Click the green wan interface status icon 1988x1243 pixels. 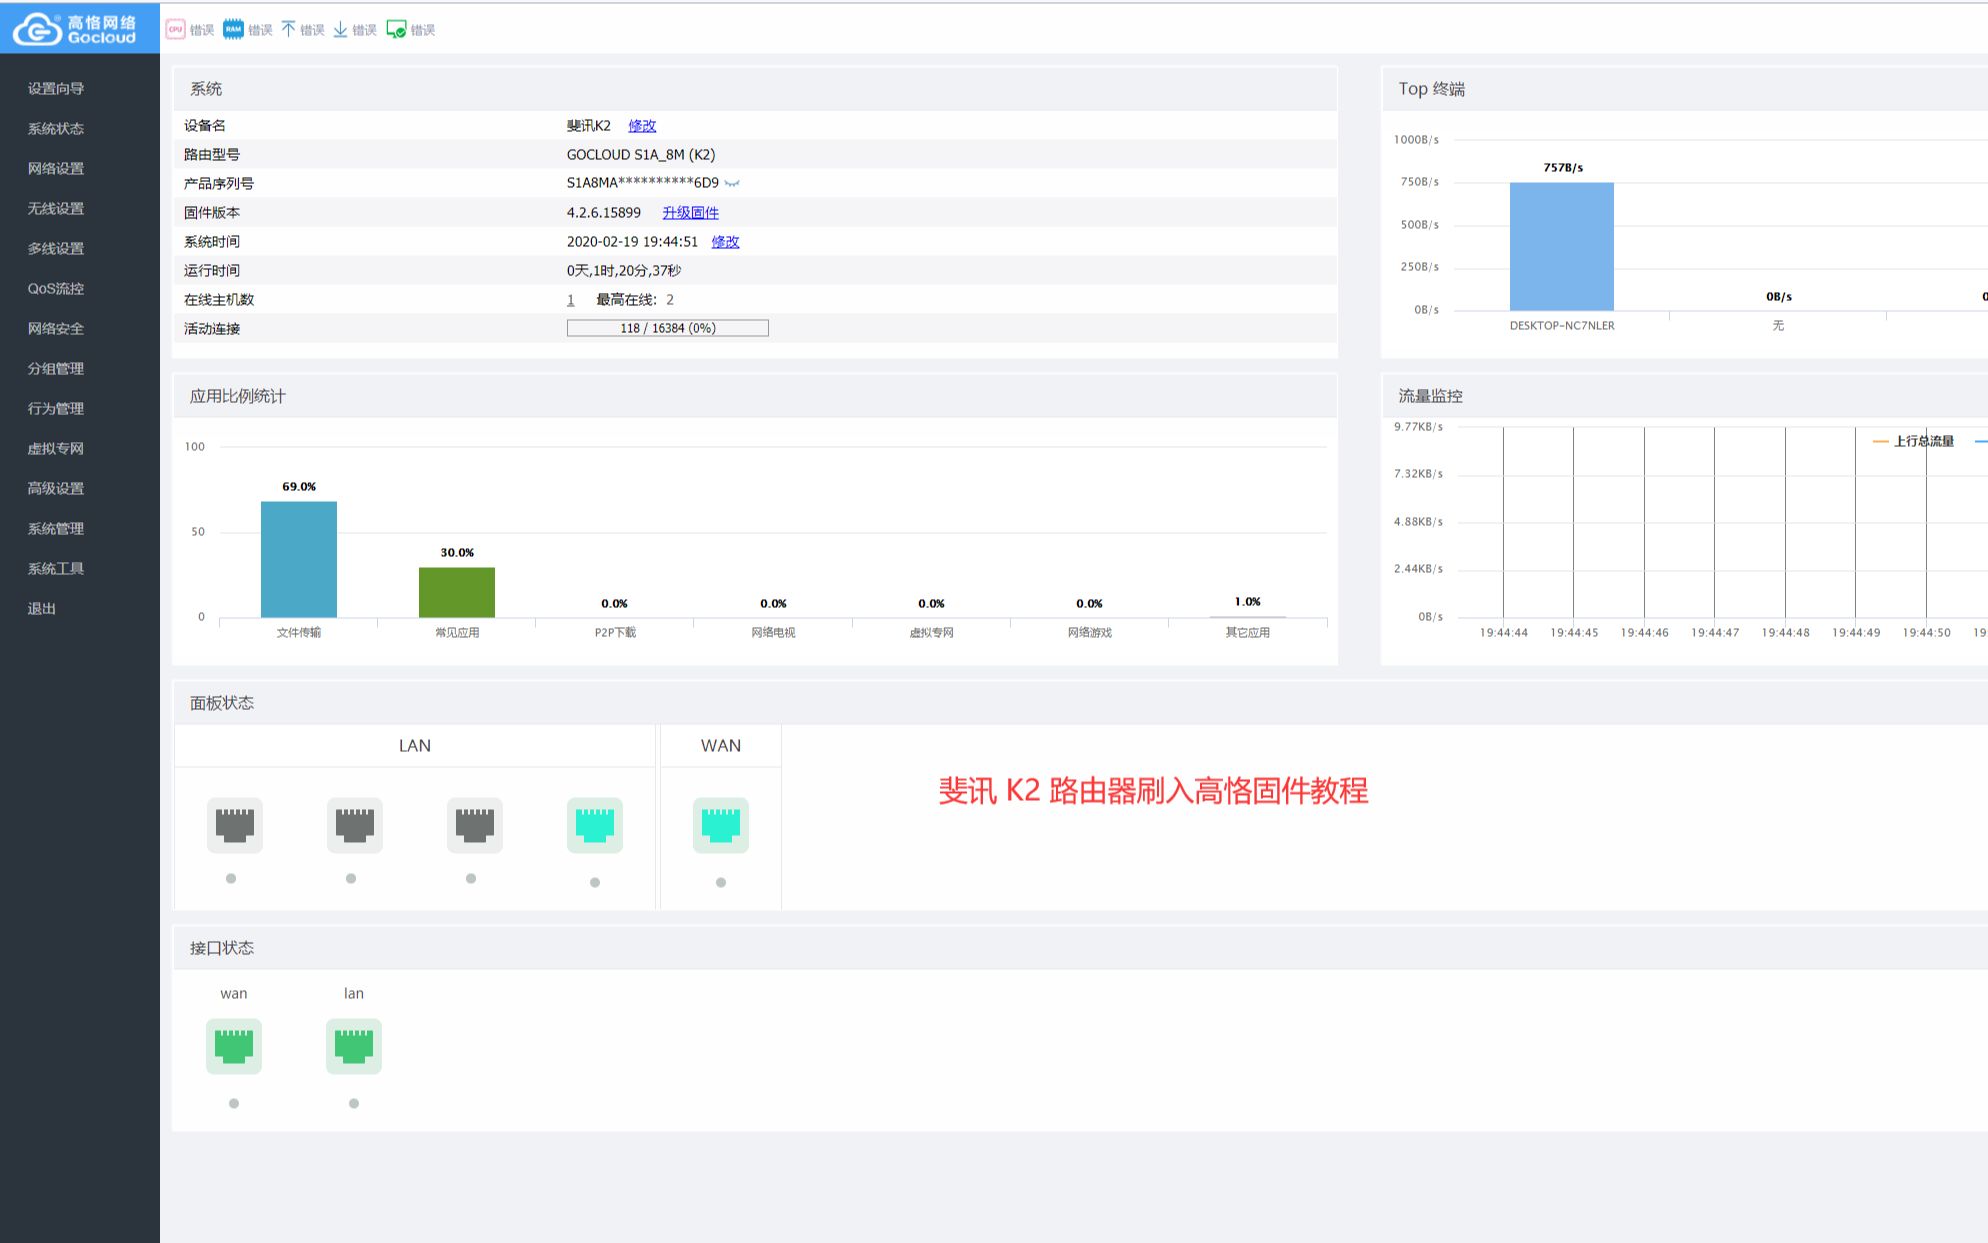234,1046
